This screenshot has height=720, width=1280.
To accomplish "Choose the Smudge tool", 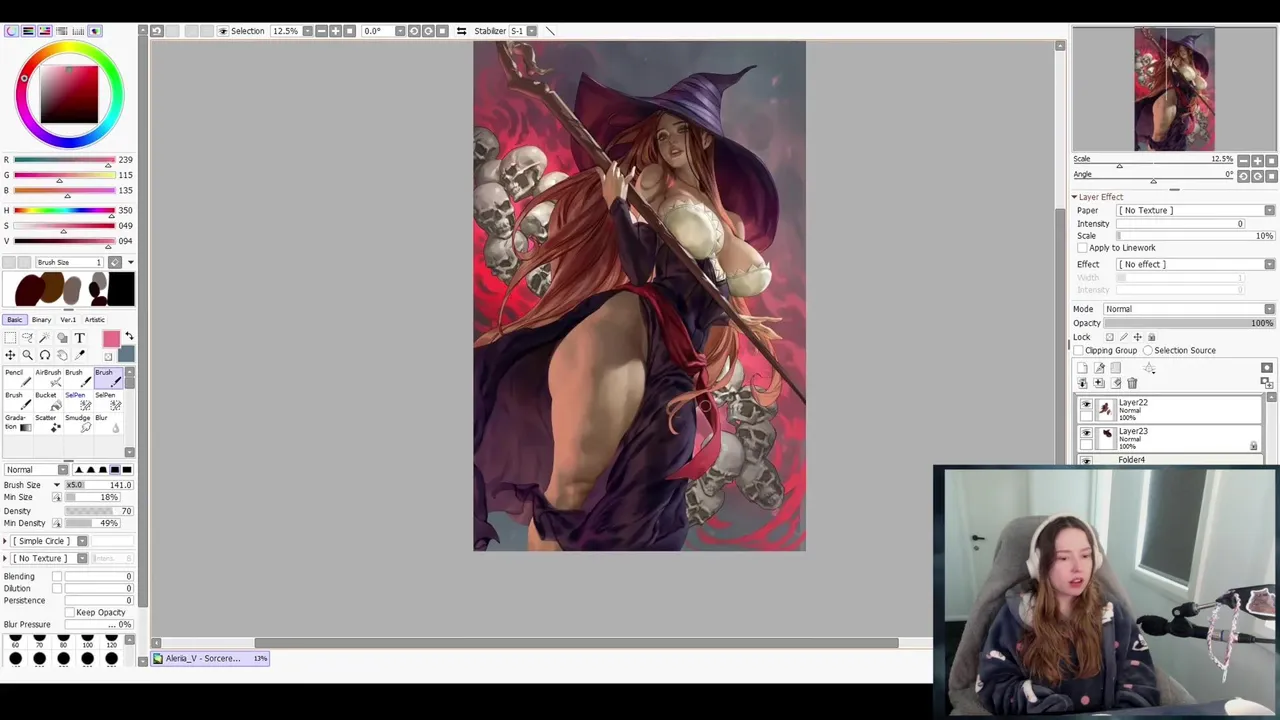I will (x=78, y=424).
